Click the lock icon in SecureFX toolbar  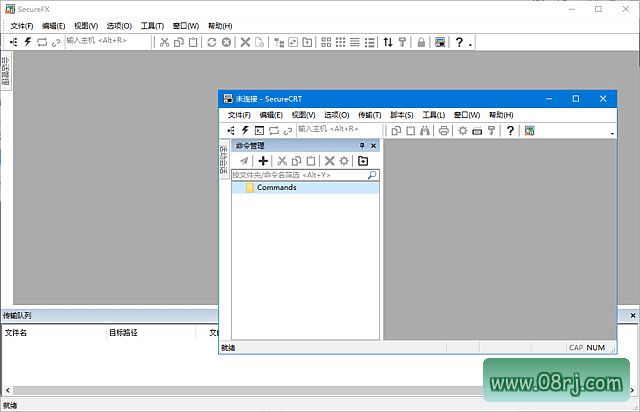(x=421, y=42)
